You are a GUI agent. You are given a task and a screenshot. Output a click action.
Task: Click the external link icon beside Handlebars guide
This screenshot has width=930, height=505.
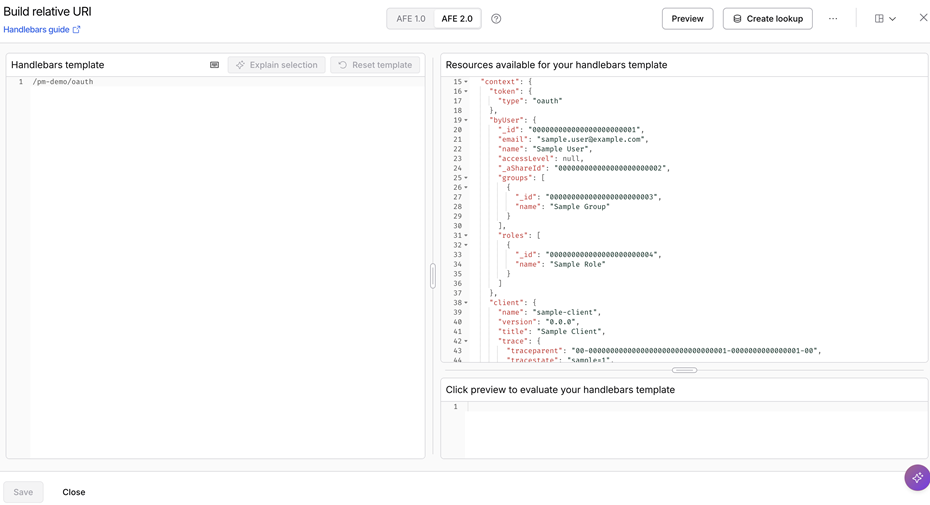77,29
